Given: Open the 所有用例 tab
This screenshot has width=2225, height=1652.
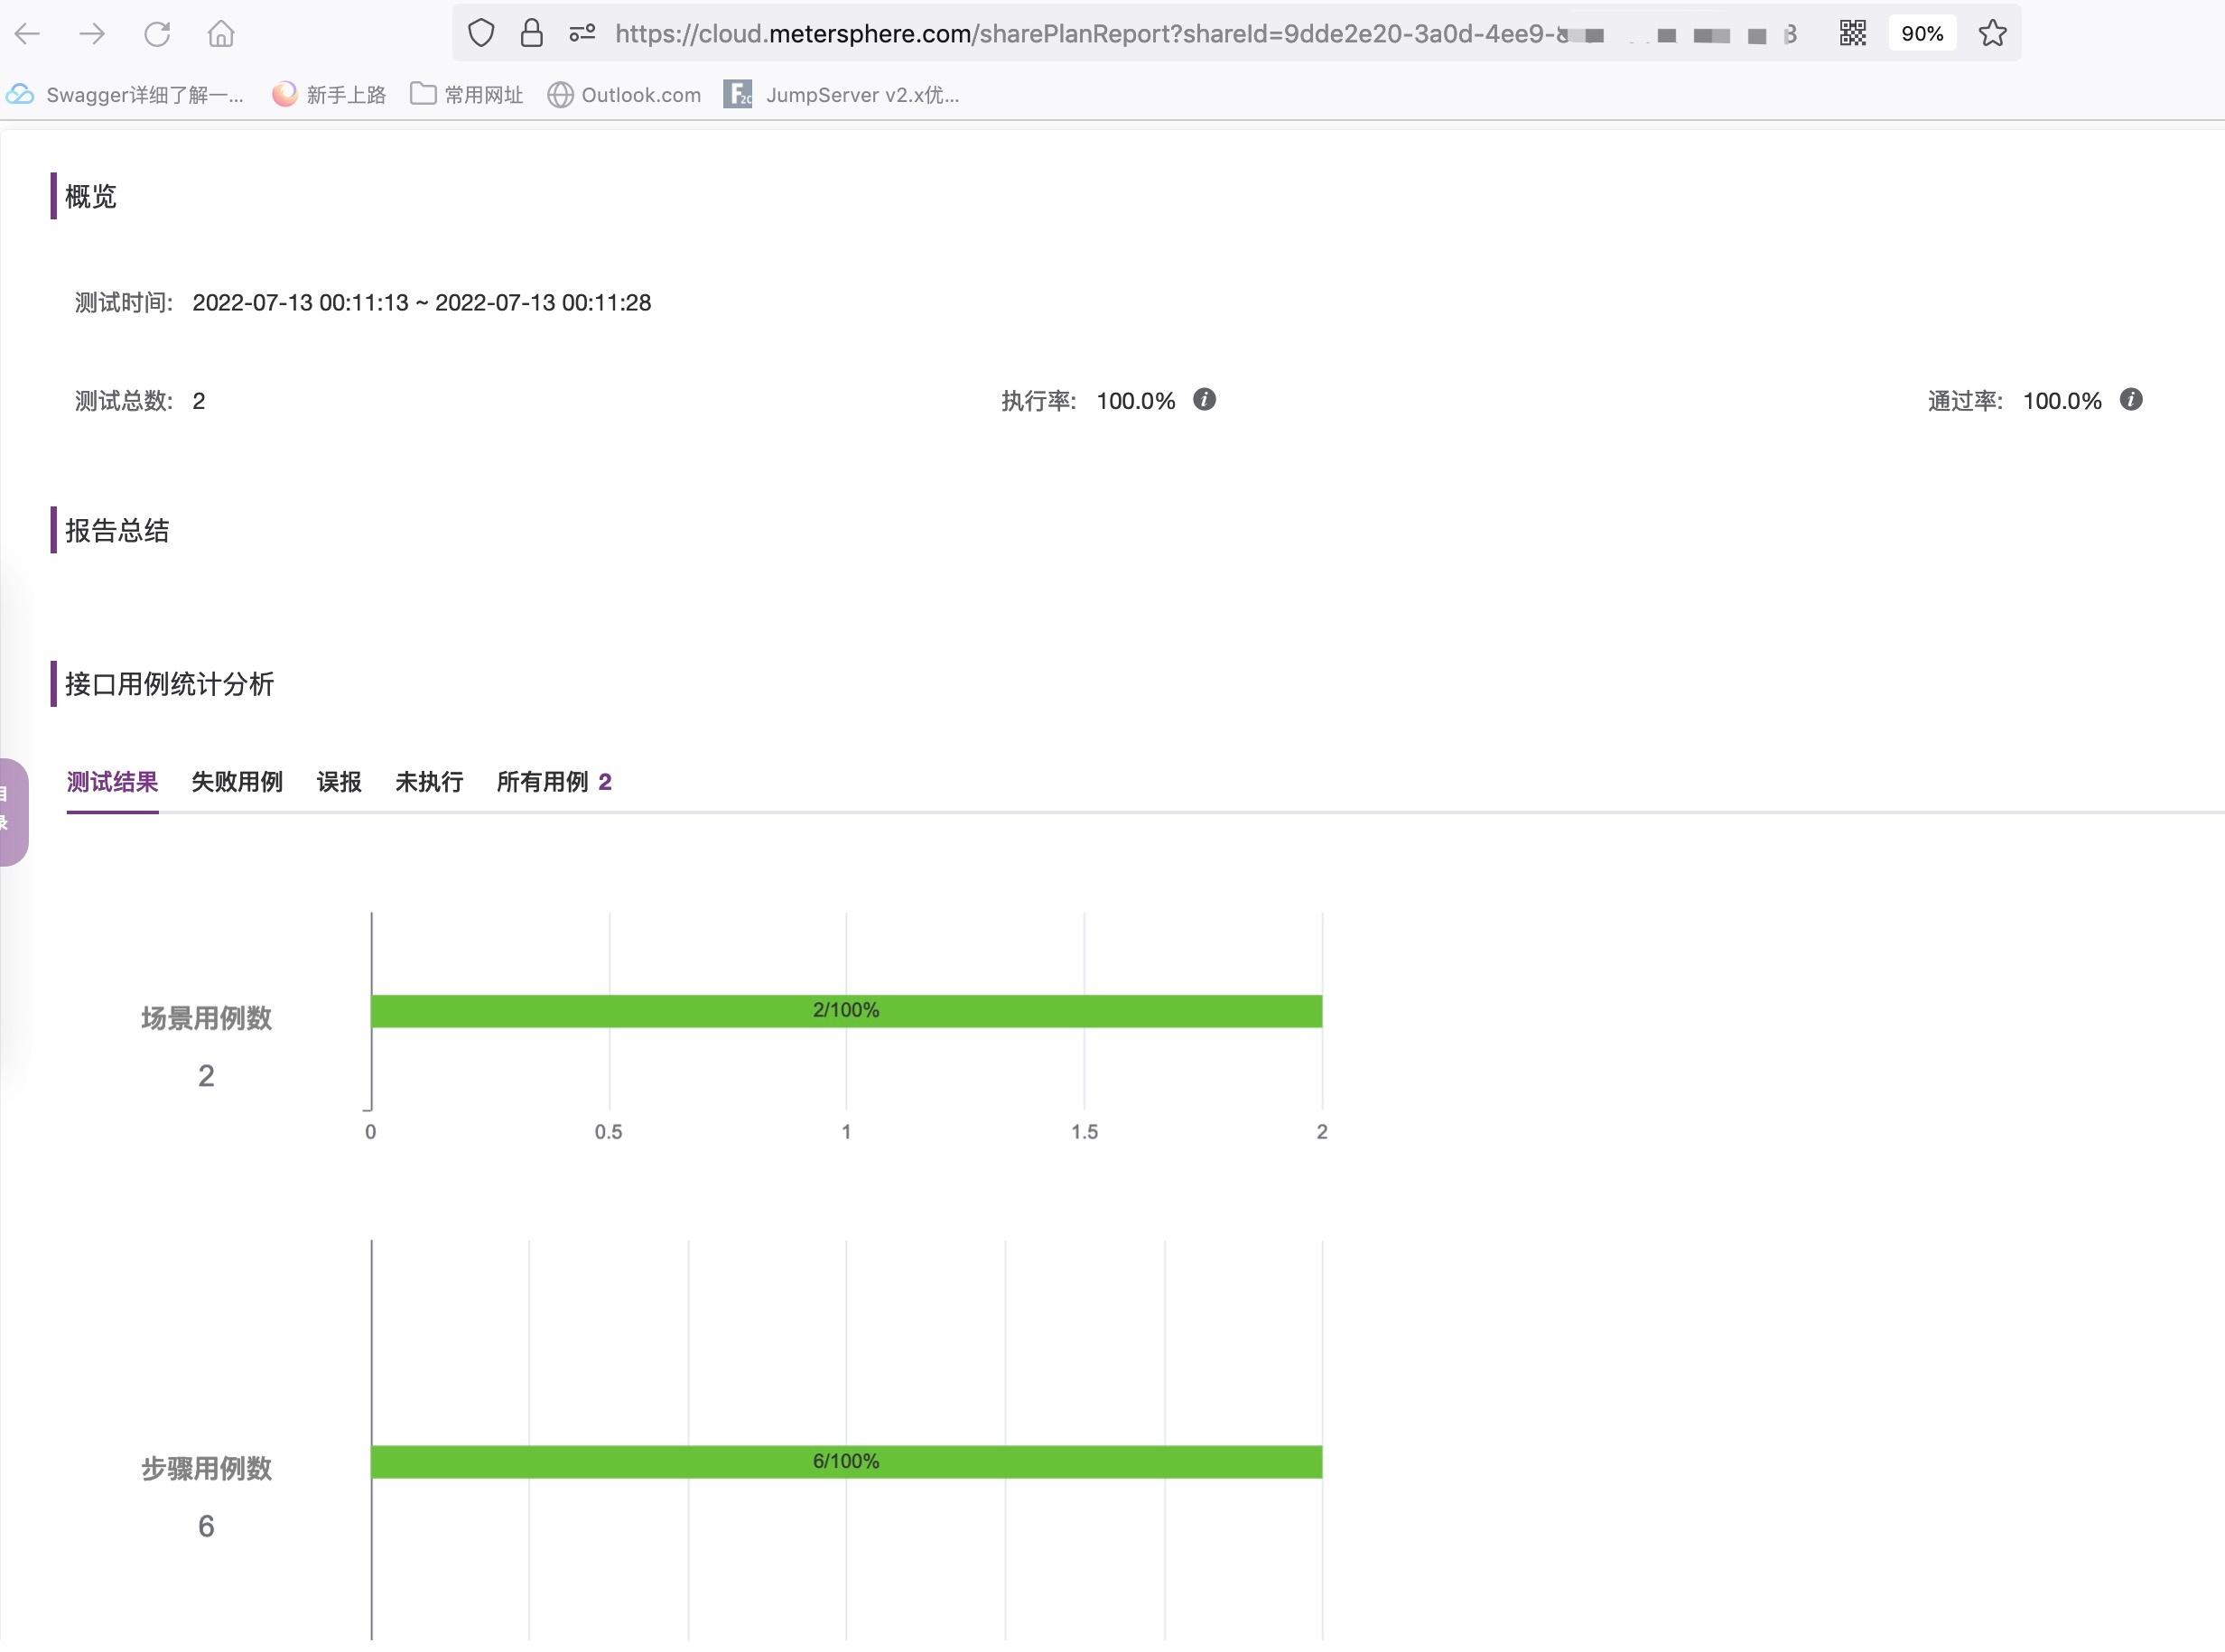Looking at the screenshot, I should tap(545, 782).
